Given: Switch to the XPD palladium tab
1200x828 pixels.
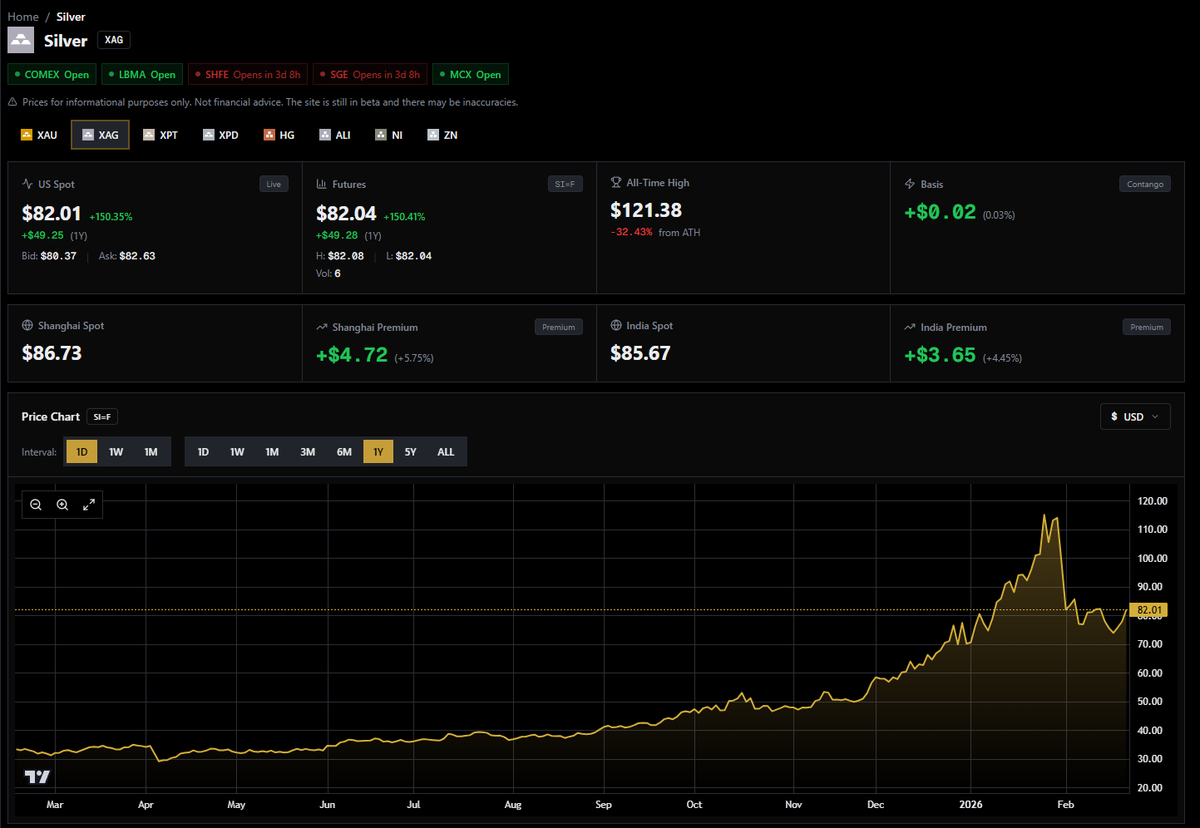Looking at the screenshot, I should [220, 134].
